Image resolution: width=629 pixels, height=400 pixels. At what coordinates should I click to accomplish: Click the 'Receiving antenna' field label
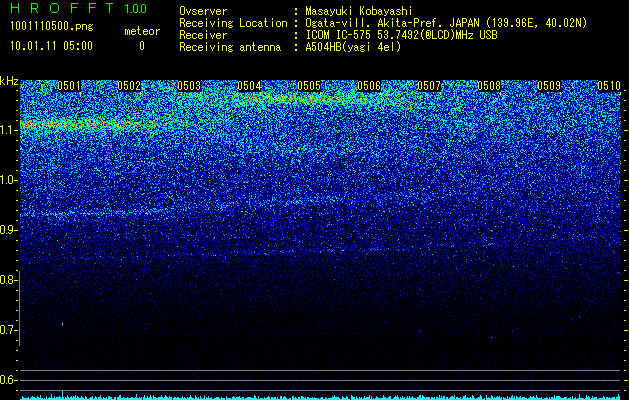point(230,47)
